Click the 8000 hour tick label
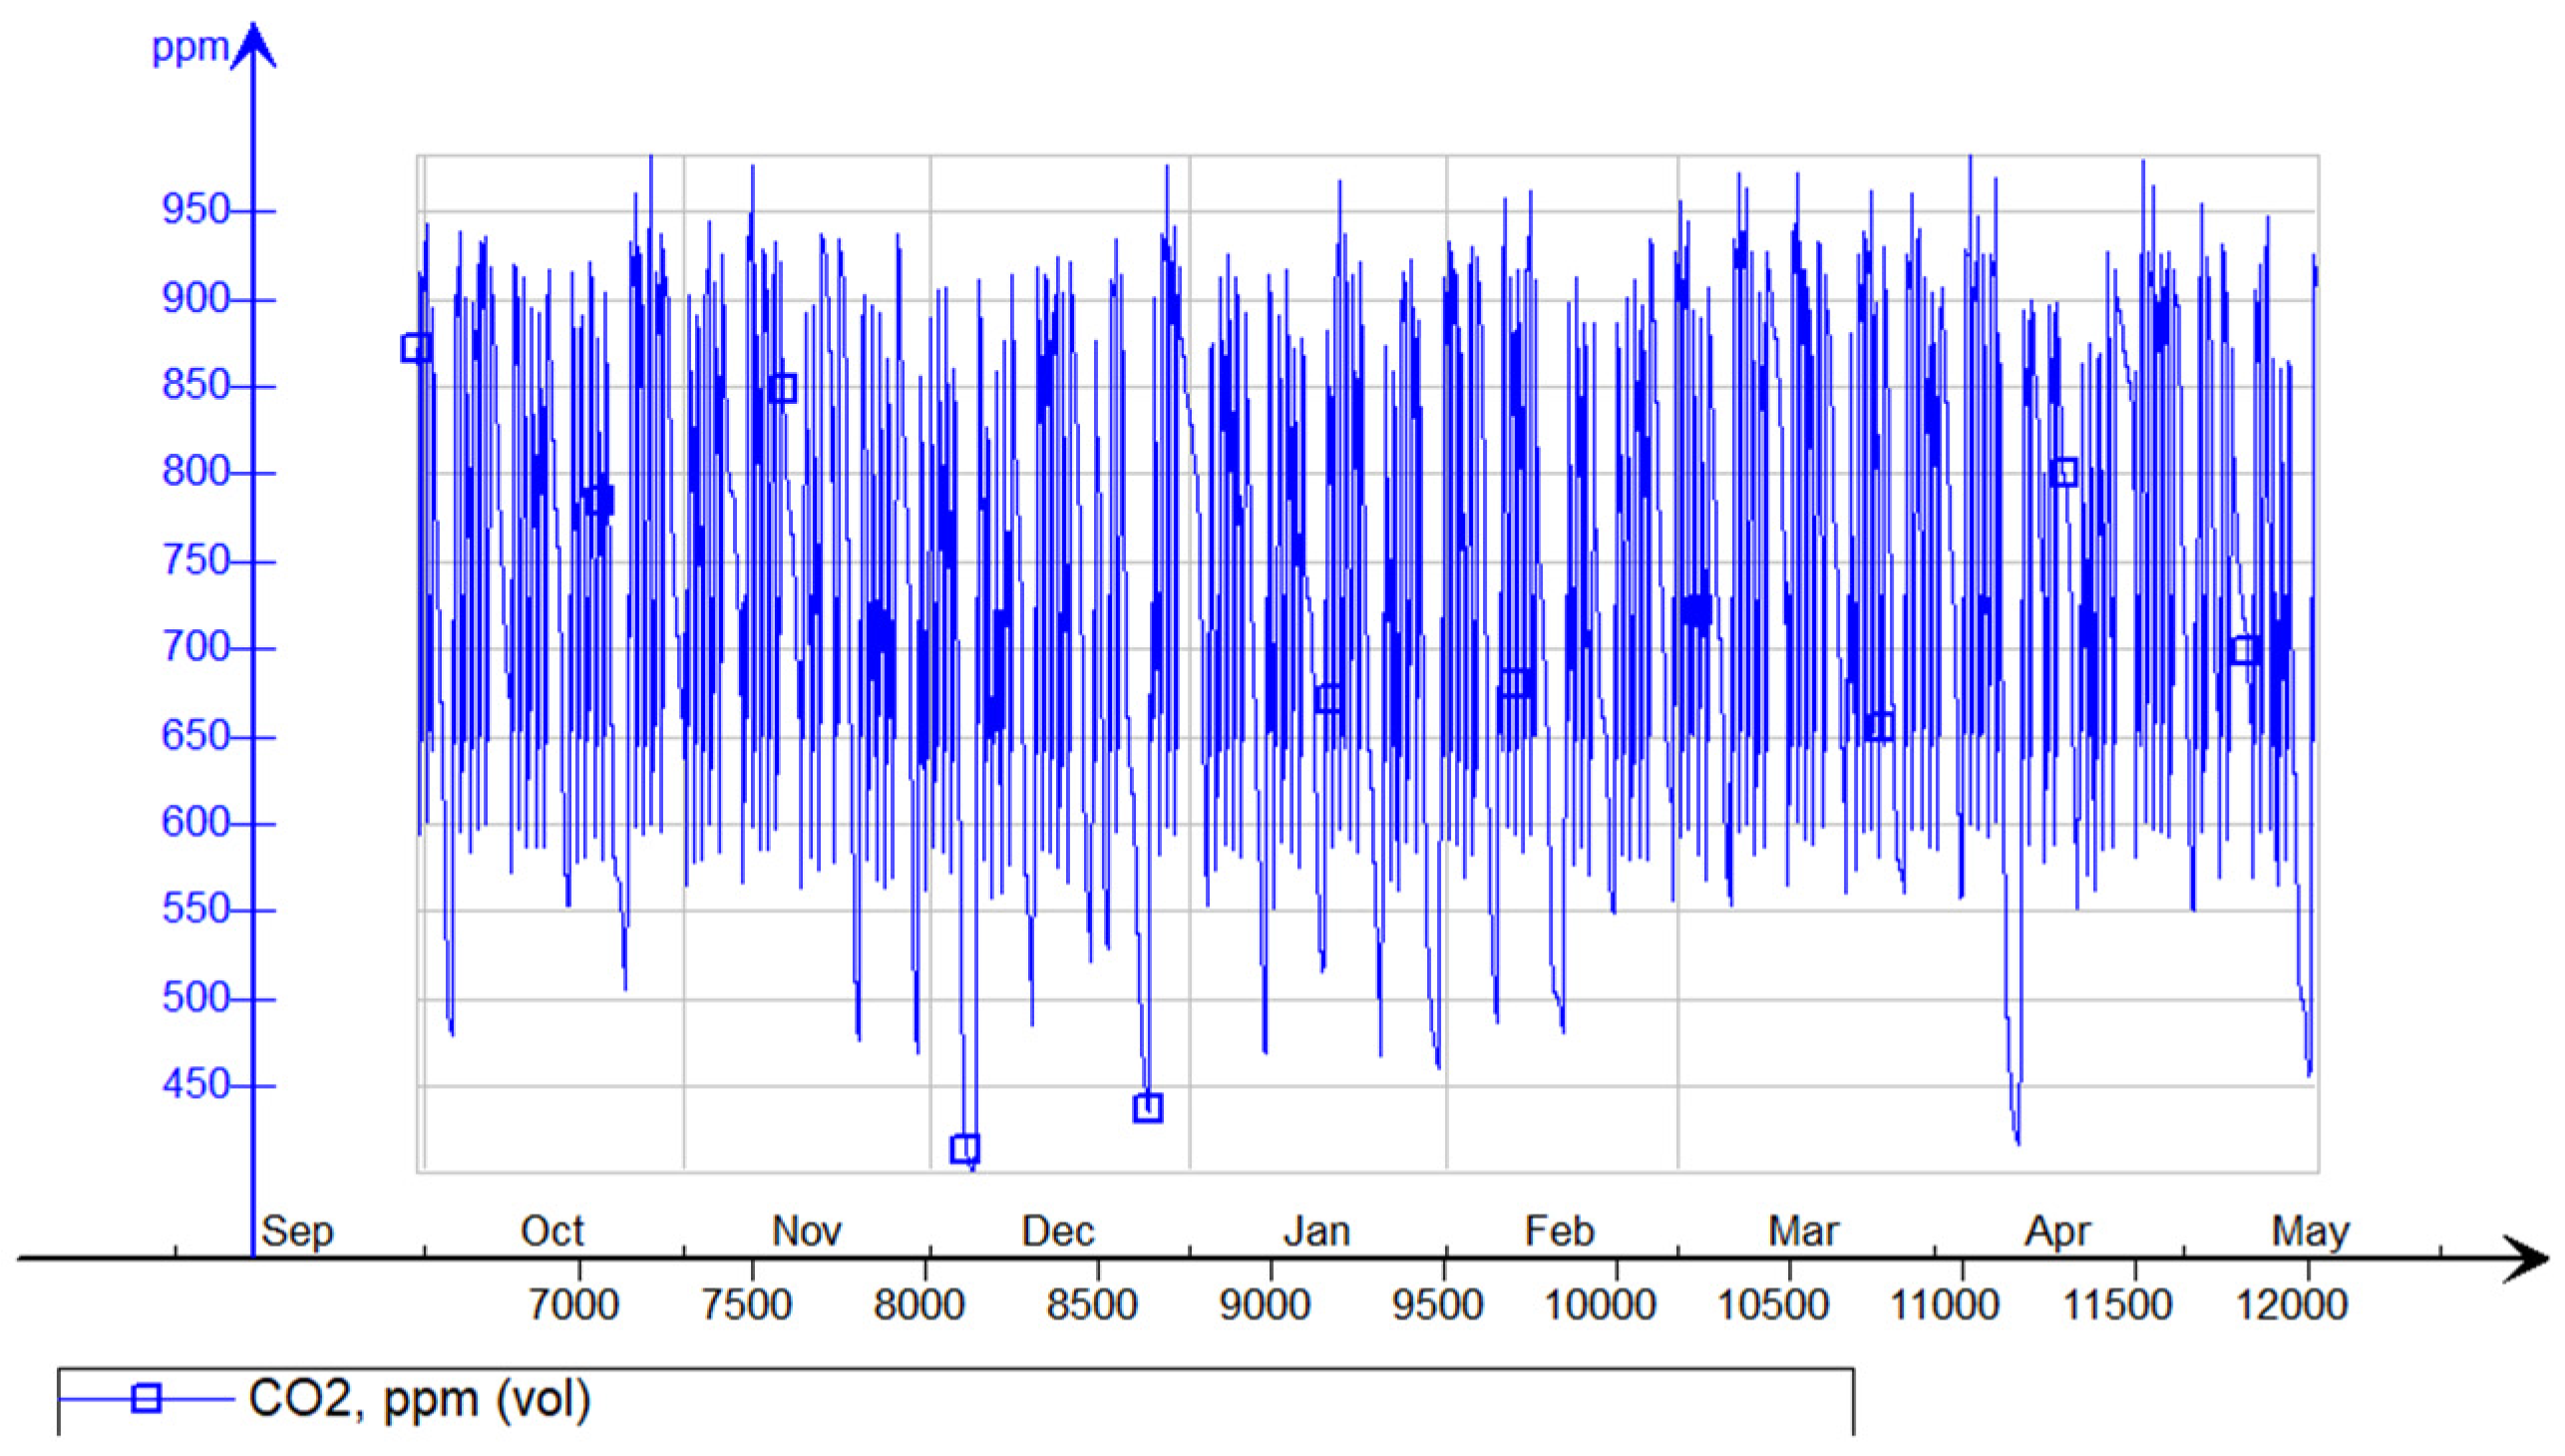The height and width of the screenshot is (1456, 2565). click(x=919, y=1306)
